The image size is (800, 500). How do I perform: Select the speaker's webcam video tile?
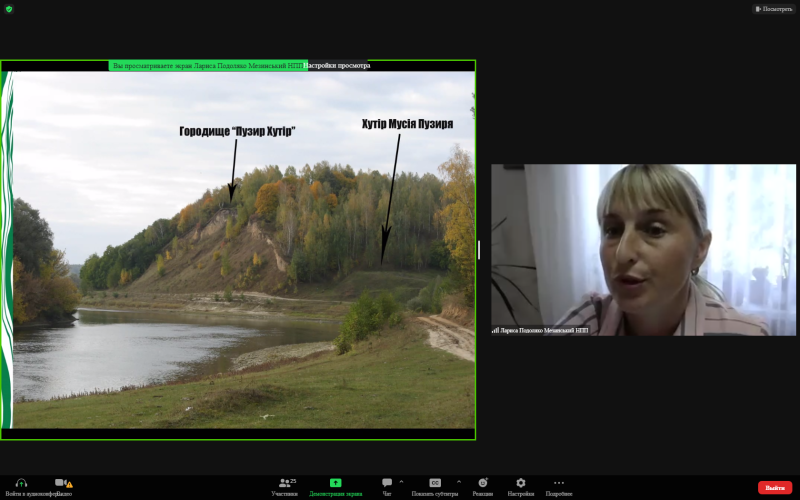tap(643, 250)
